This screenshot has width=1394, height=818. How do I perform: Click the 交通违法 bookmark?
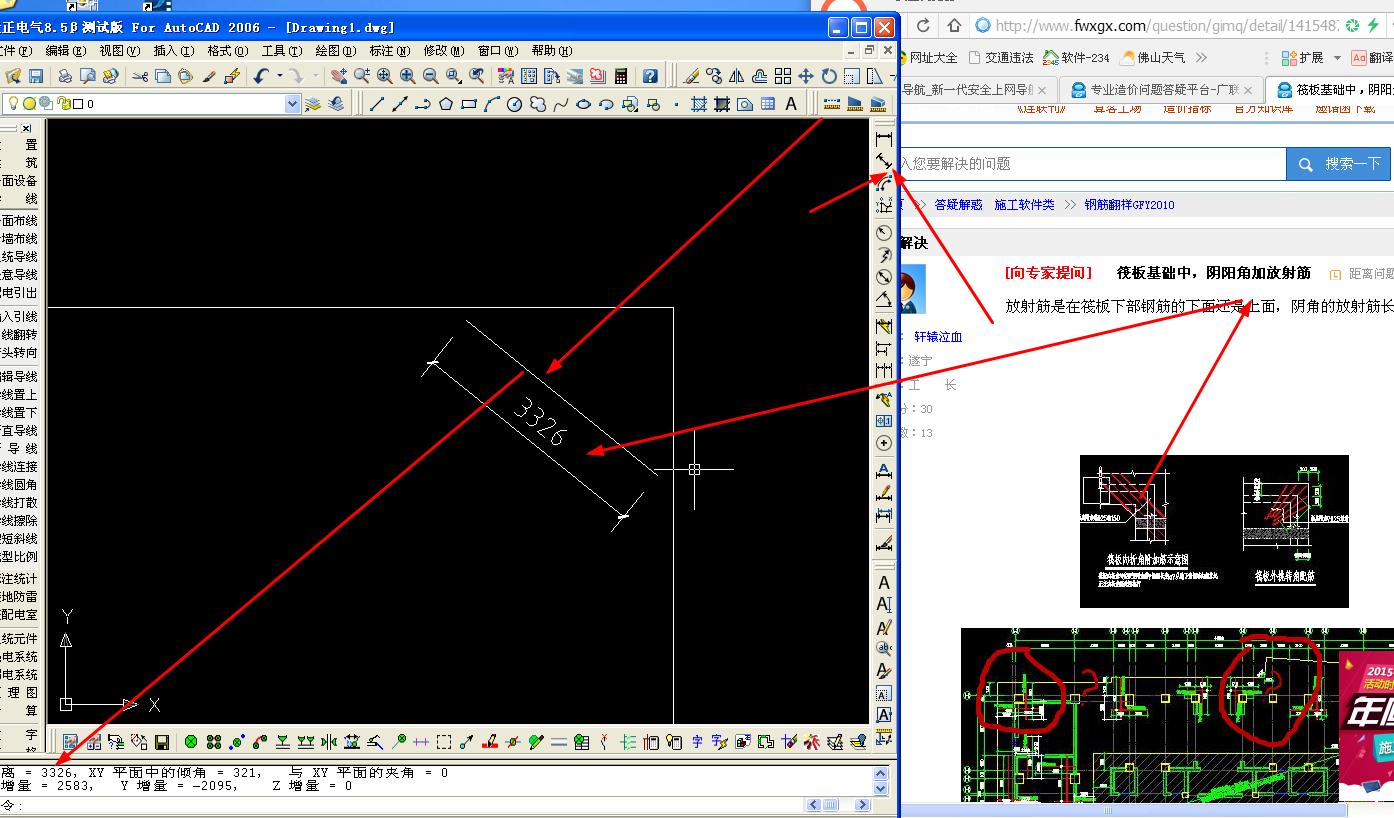point(1001,58)
